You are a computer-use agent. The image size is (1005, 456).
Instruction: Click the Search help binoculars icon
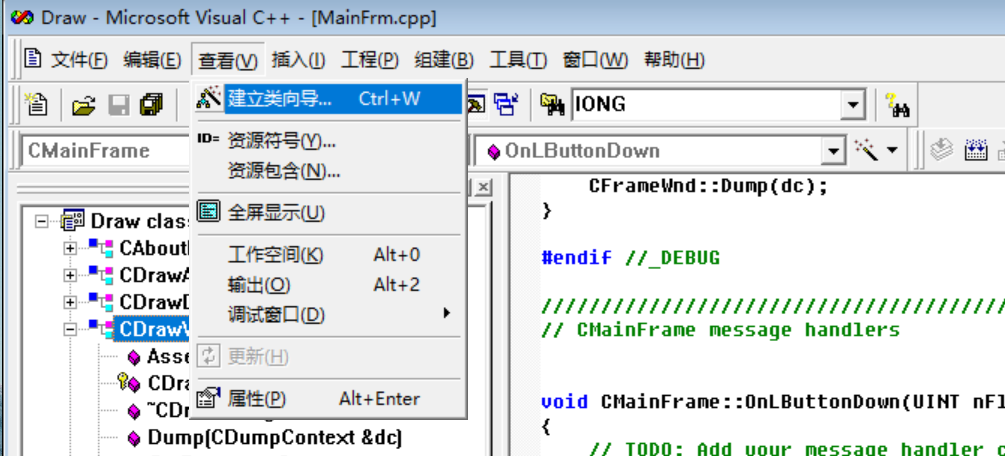898,105
